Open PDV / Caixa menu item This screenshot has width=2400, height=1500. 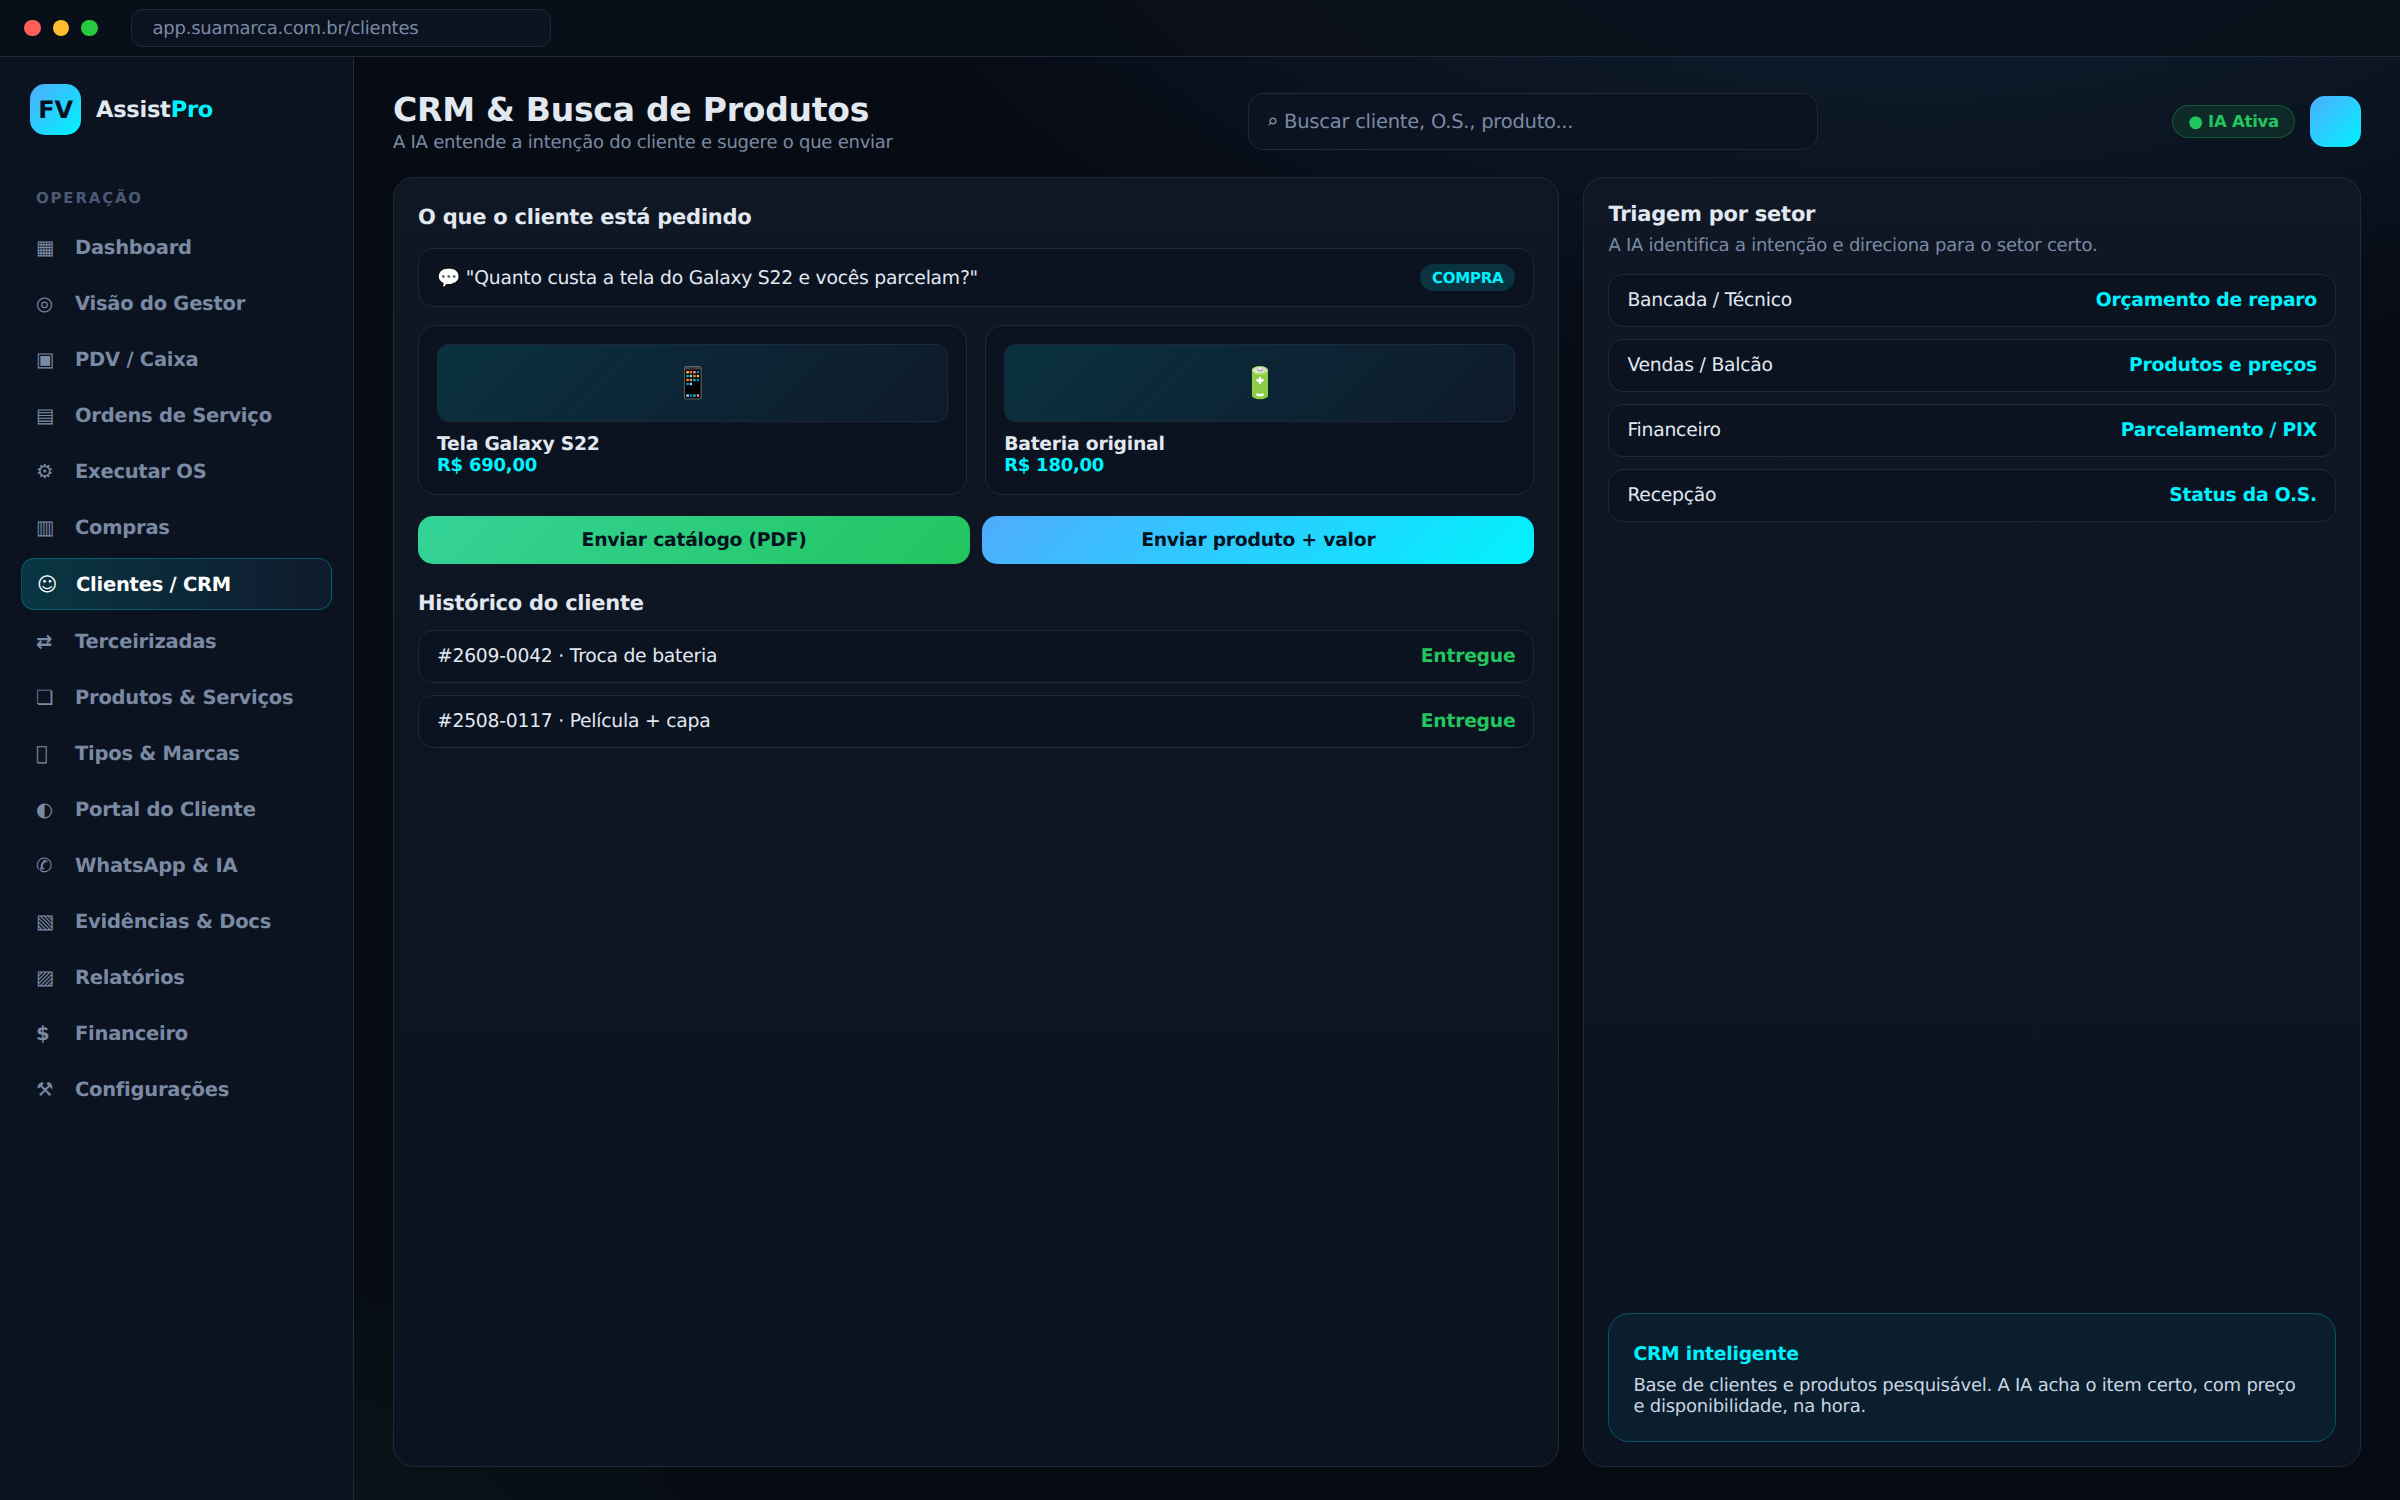point(176,359)
